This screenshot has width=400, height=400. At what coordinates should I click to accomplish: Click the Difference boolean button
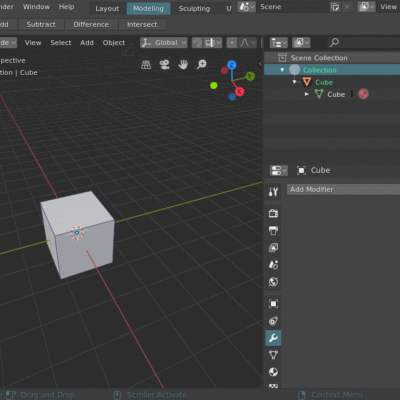coord(91,24)
